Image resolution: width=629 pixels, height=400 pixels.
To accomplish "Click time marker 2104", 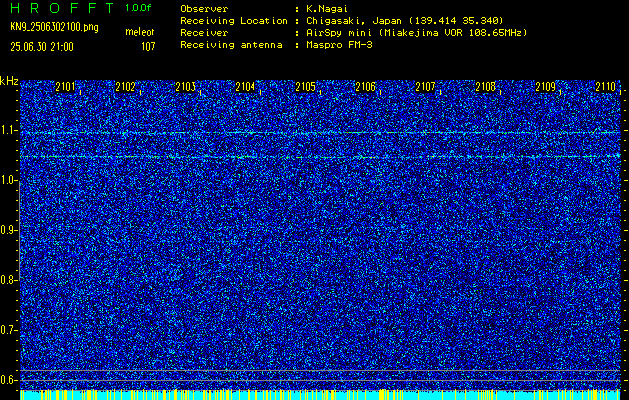I will click(x=245, y=87).
